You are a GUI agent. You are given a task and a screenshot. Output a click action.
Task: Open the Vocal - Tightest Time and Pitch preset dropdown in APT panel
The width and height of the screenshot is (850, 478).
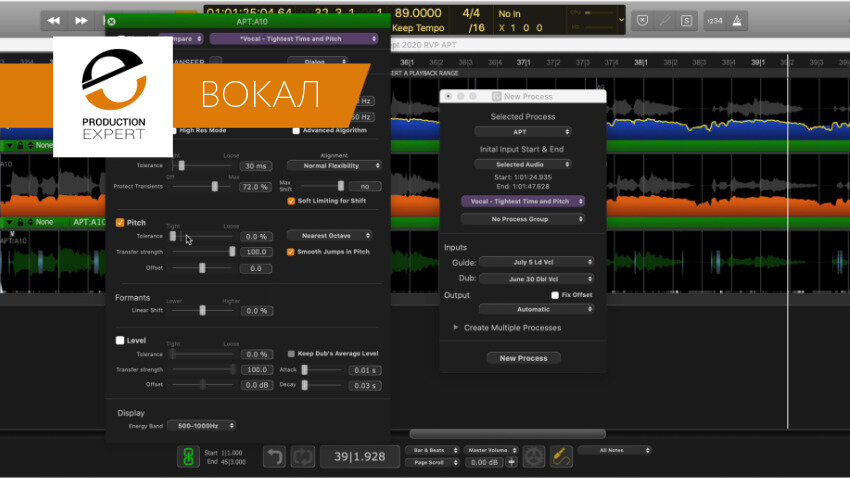pos(294,39)
